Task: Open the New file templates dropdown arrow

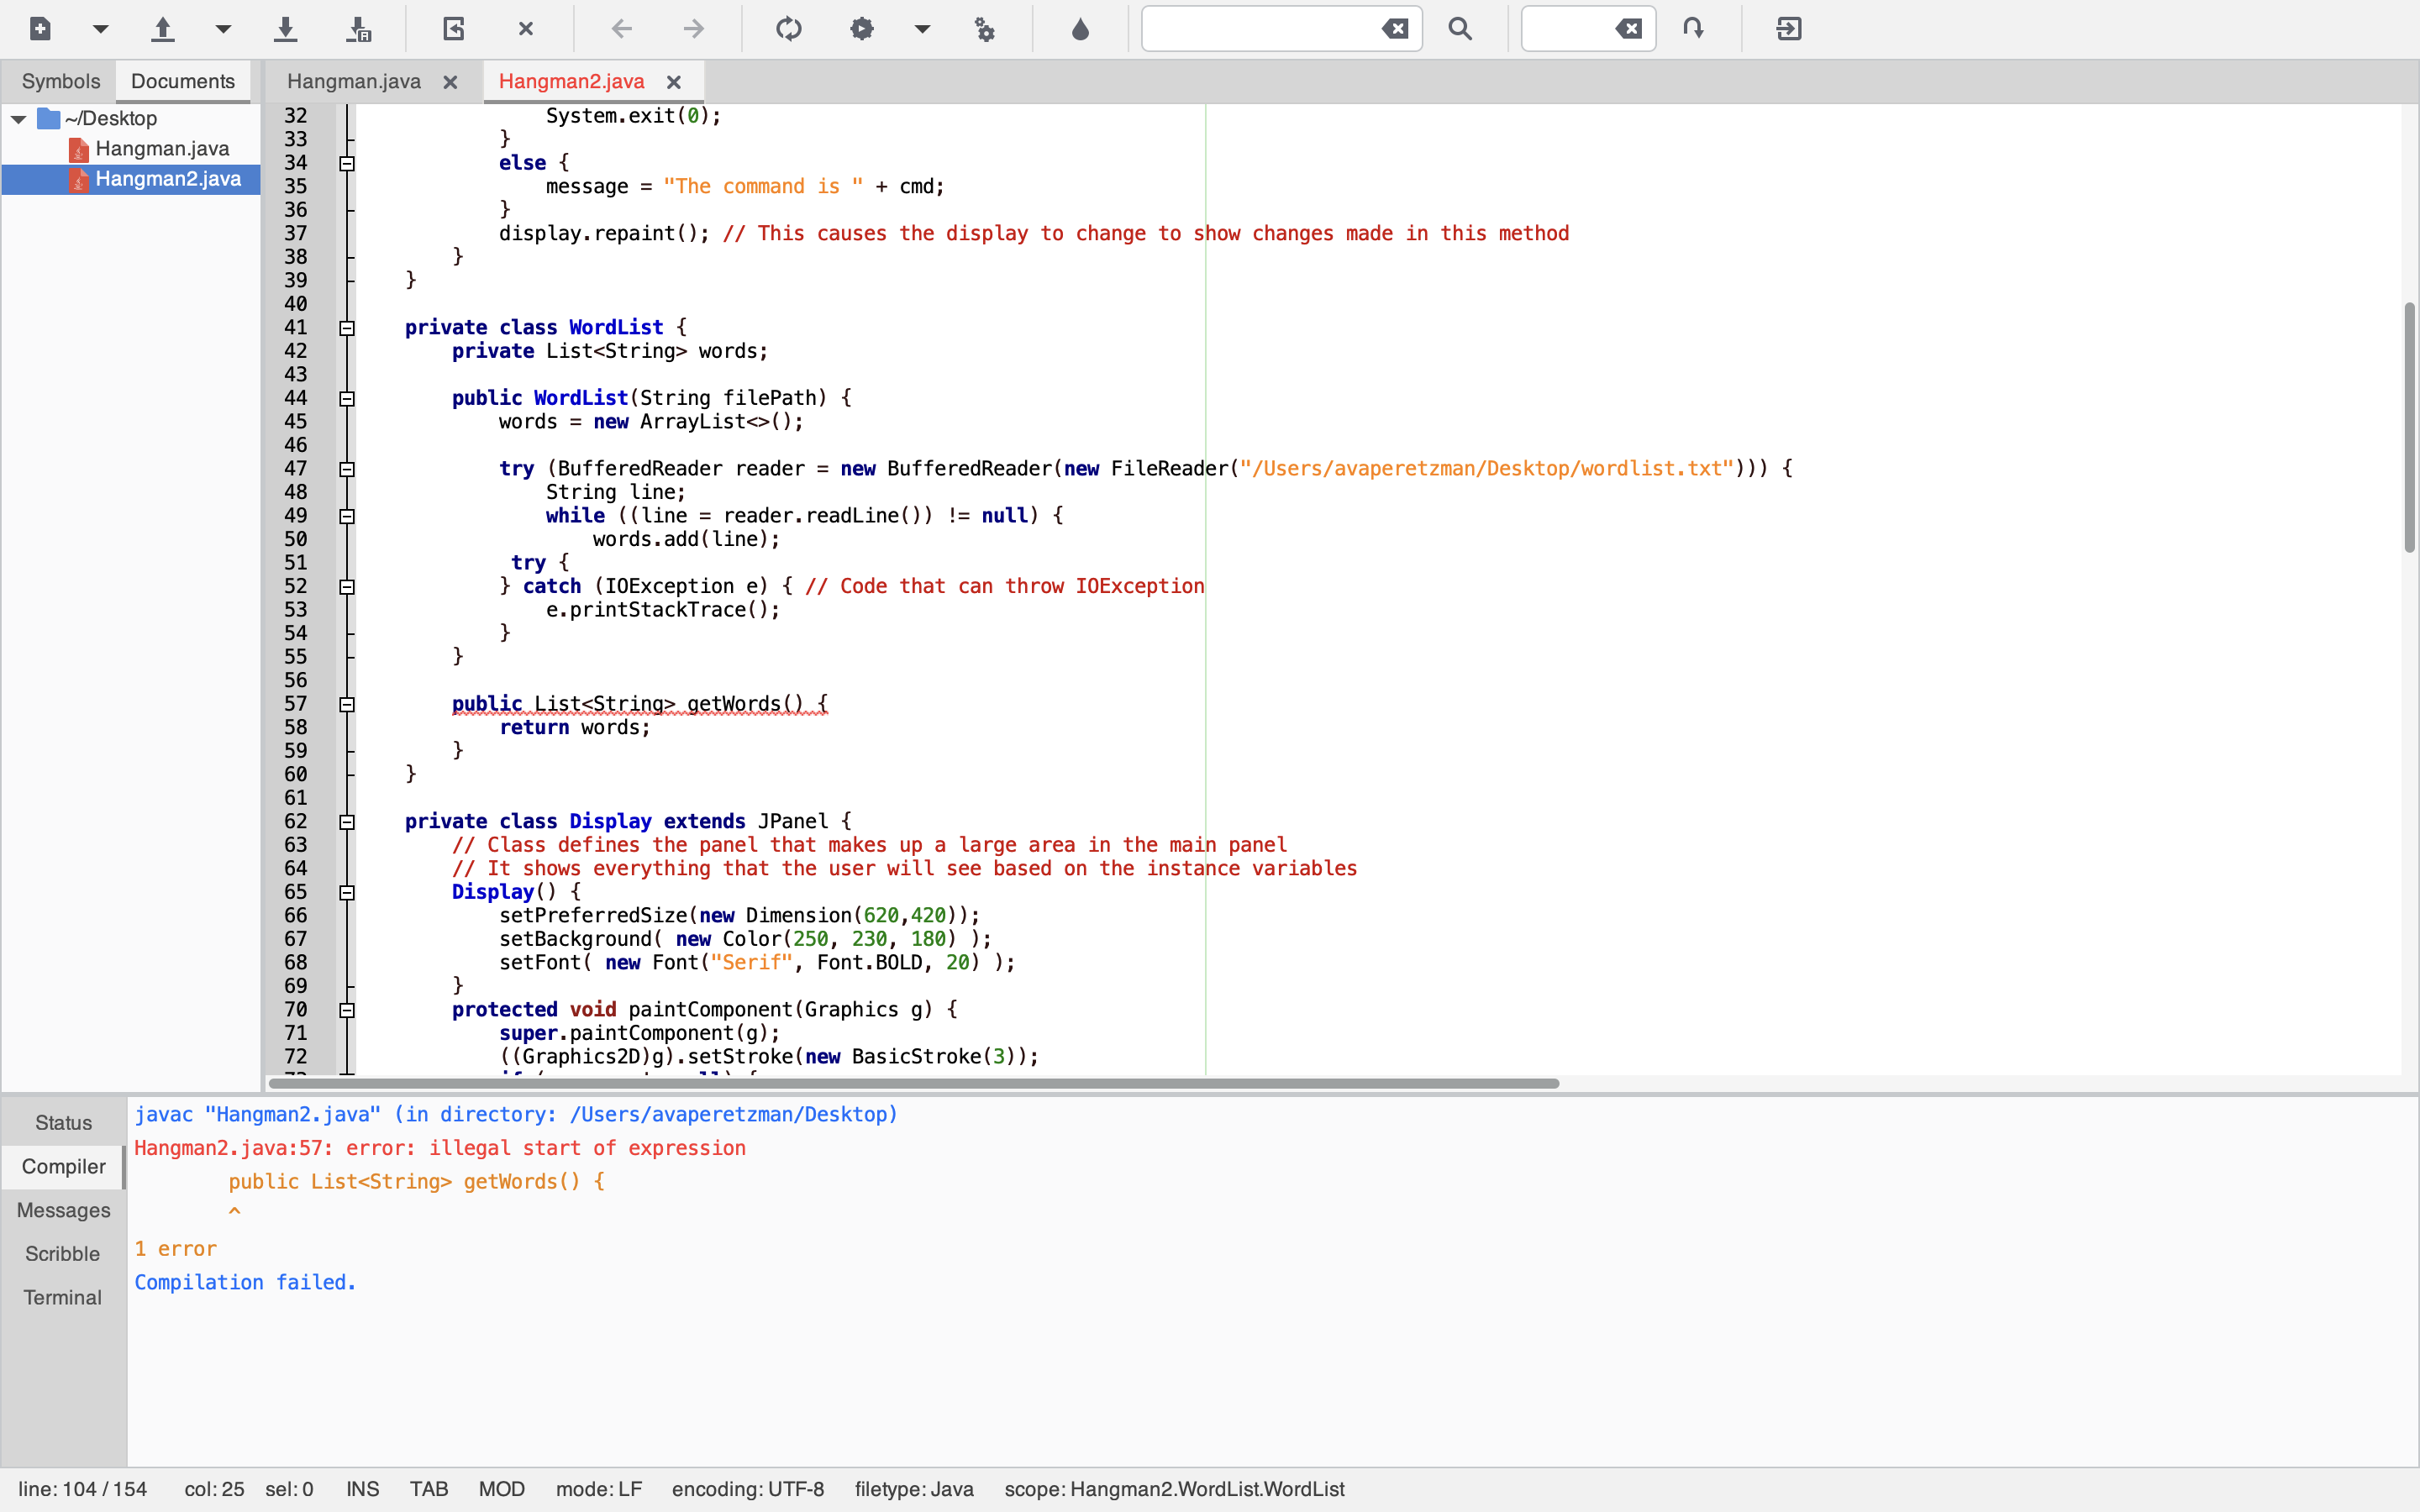Action: click(x=100, y=29)
